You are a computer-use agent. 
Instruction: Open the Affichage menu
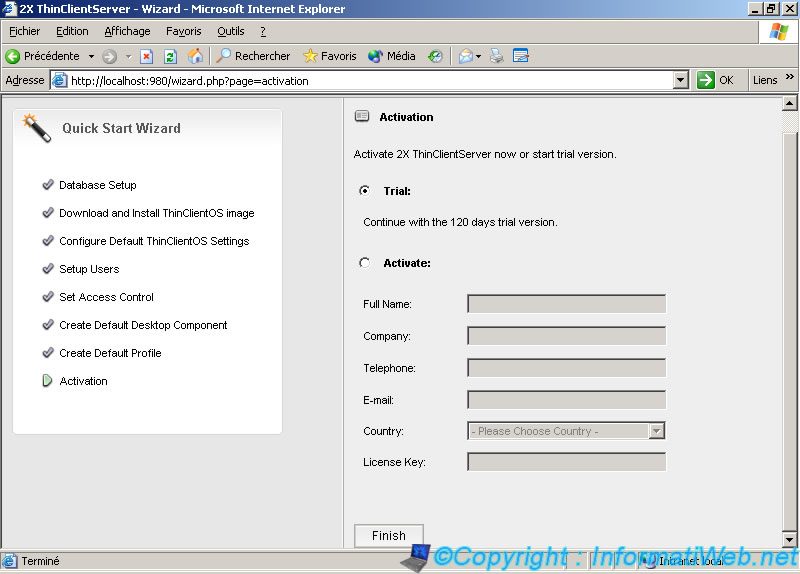[127, 32]
